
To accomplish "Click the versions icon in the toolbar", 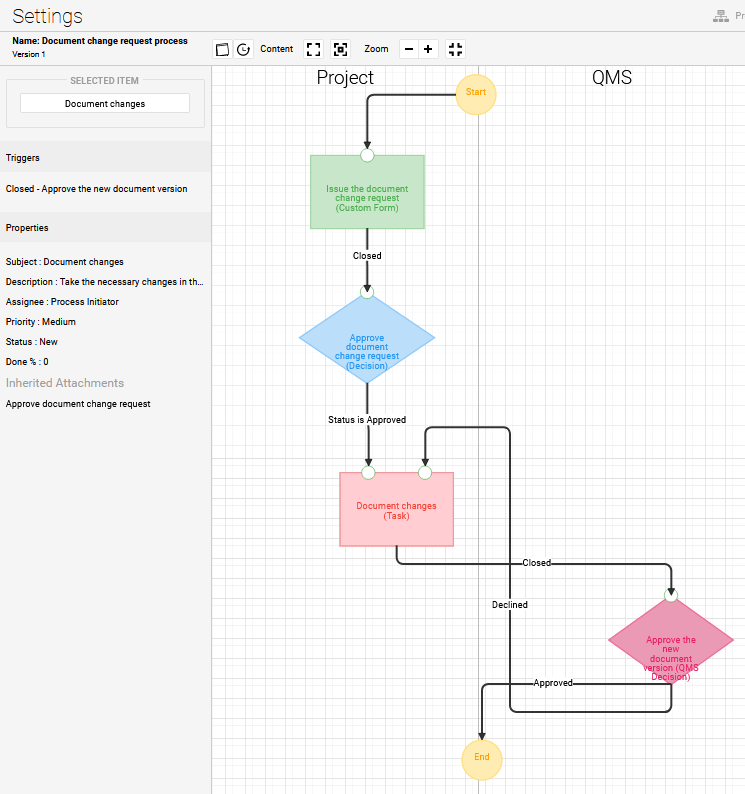I will (x=223, y=49).
